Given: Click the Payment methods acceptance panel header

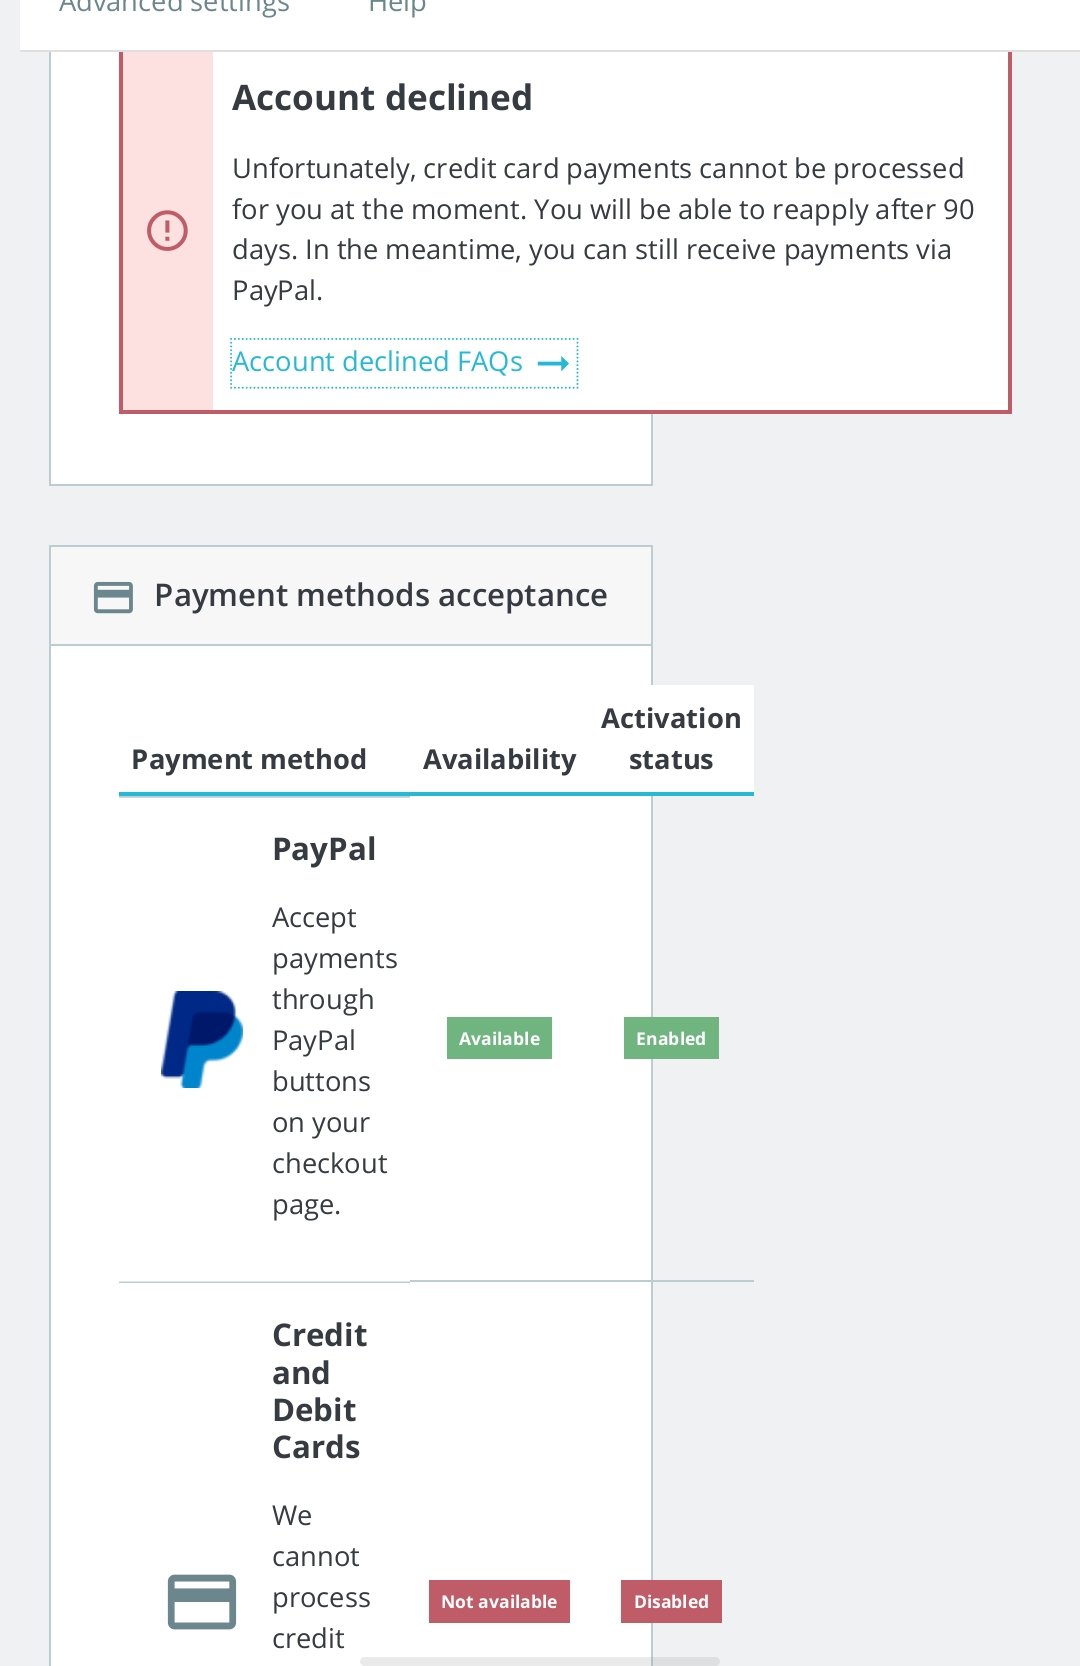Looking at the screenshot, I should tap(380, 596).
